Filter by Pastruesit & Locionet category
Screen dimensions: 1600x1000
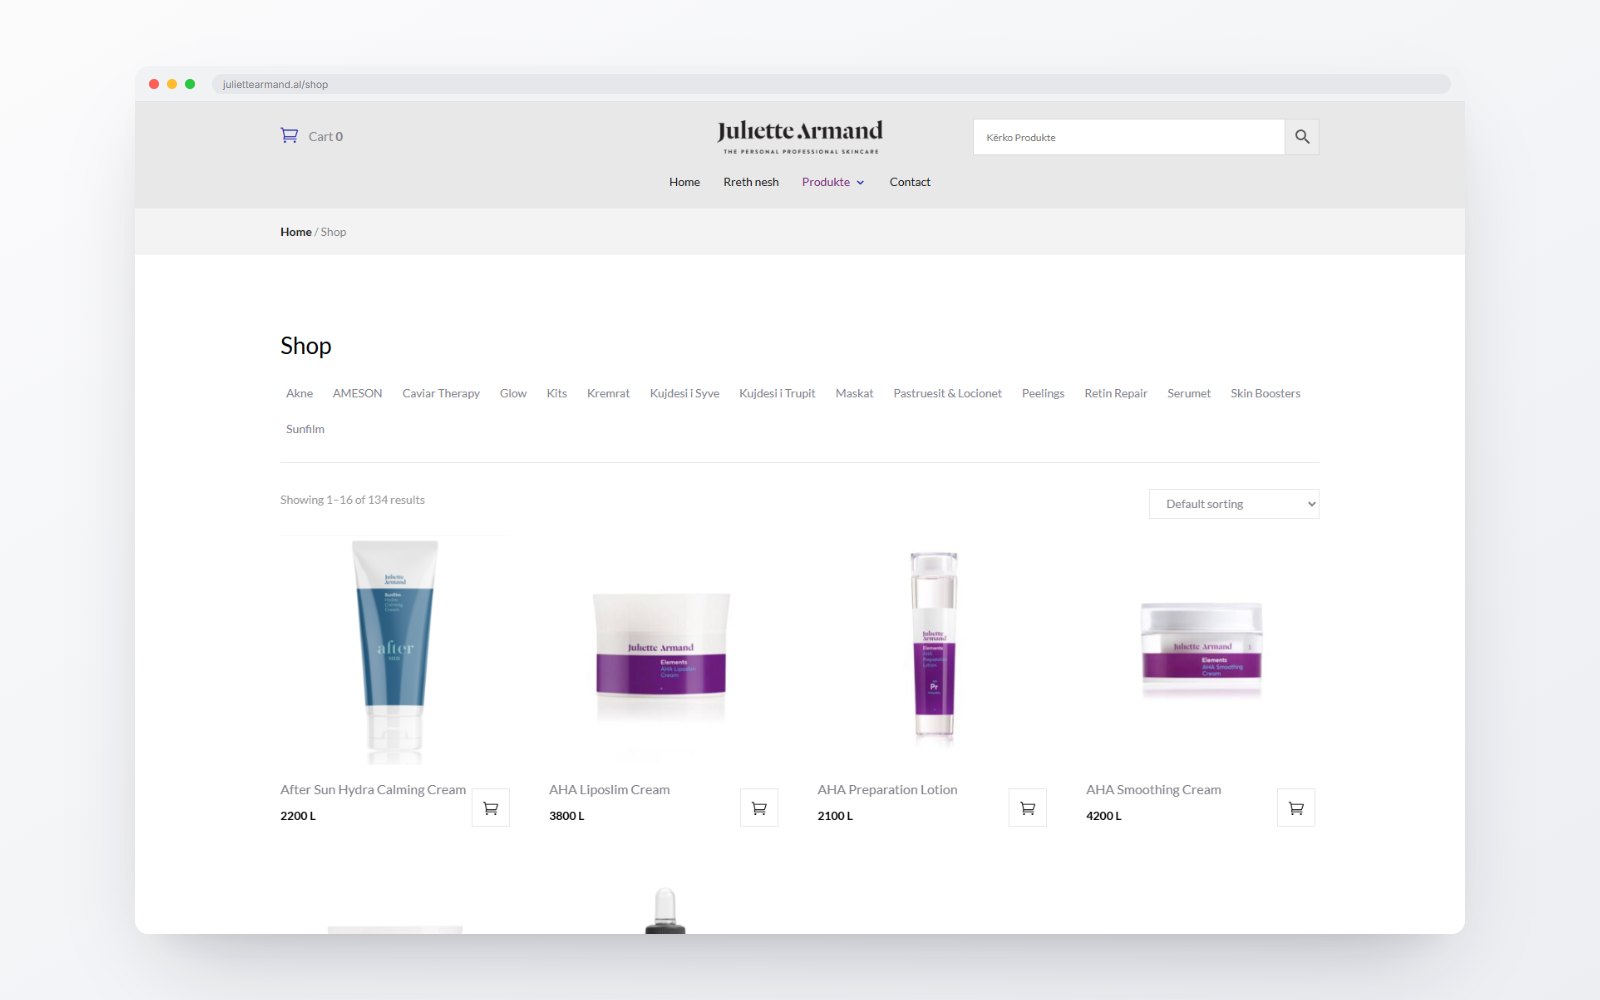[947, 393]
